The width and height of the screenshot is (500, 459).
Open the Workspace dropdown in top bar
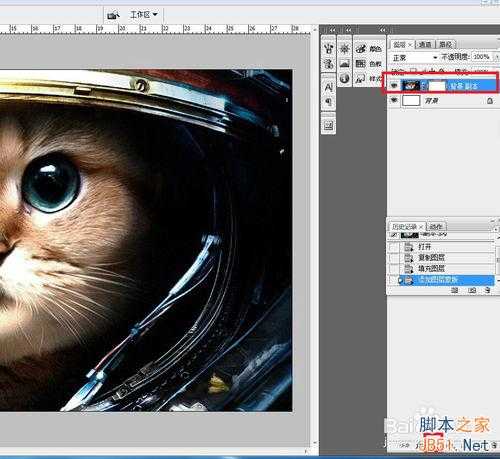(143, 15)
